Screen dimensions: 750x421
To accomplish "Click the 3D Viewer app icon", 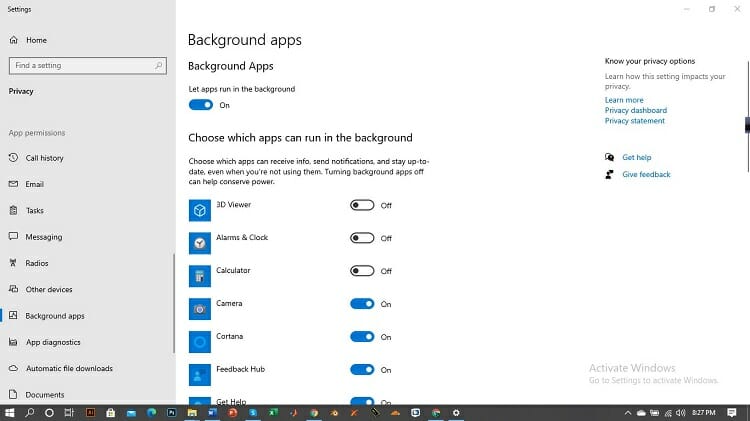I will tap(199, 210).
